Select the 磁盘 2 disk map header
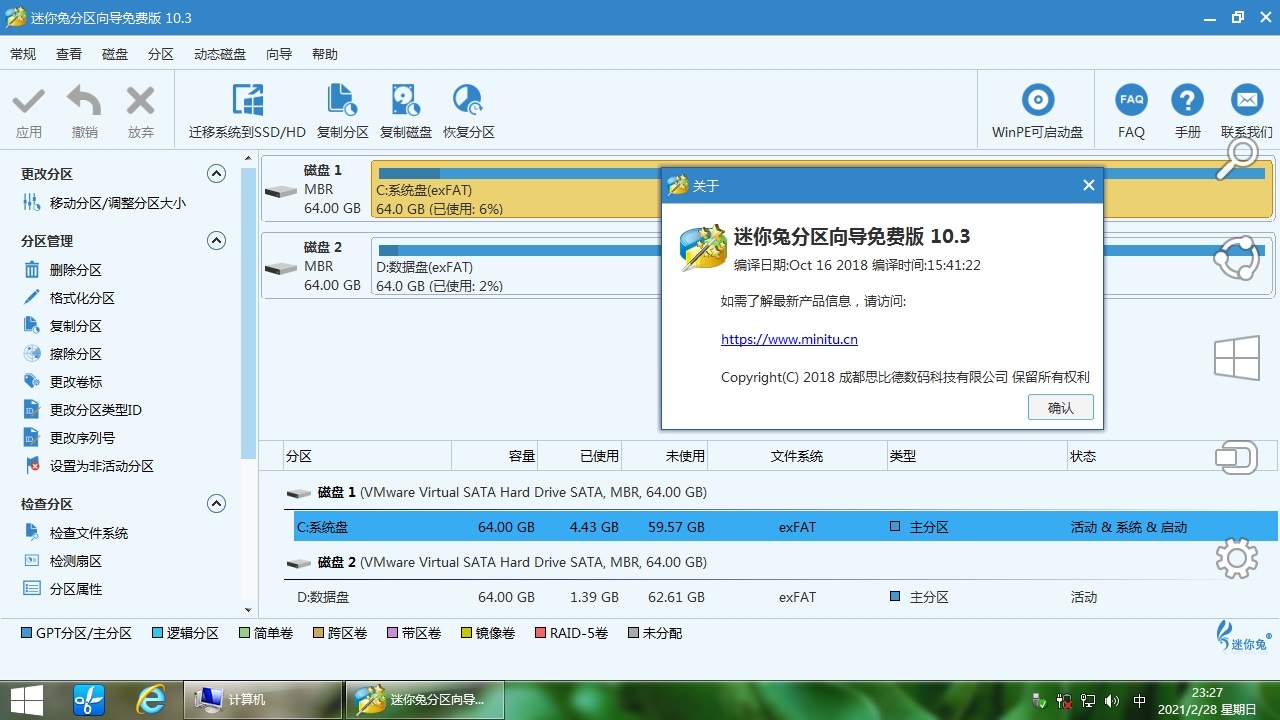The height and width of the screenshot is (720, 1280). click(x=314, y=266)
